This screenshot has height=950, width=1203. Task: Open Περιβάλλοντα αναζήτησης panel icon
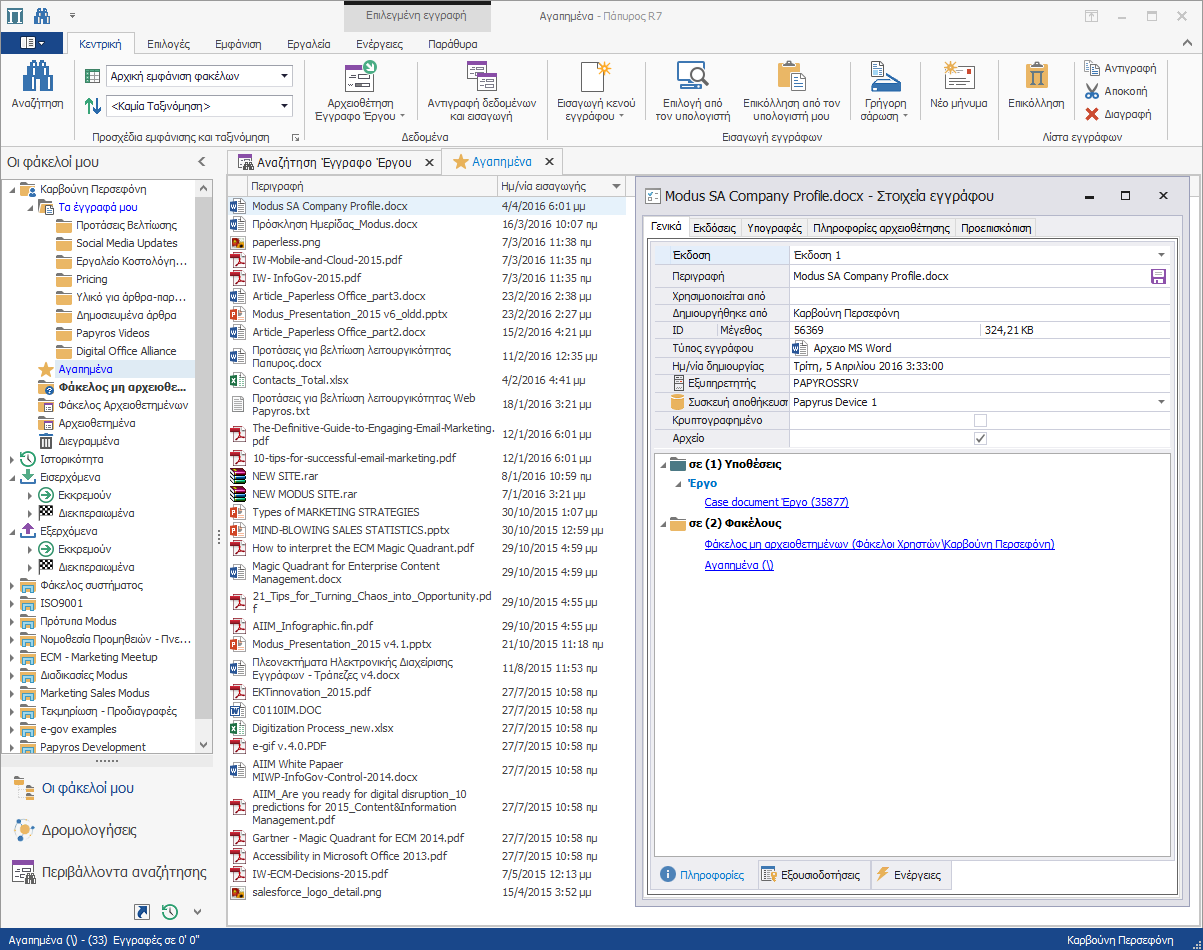[x=25, y=872]
